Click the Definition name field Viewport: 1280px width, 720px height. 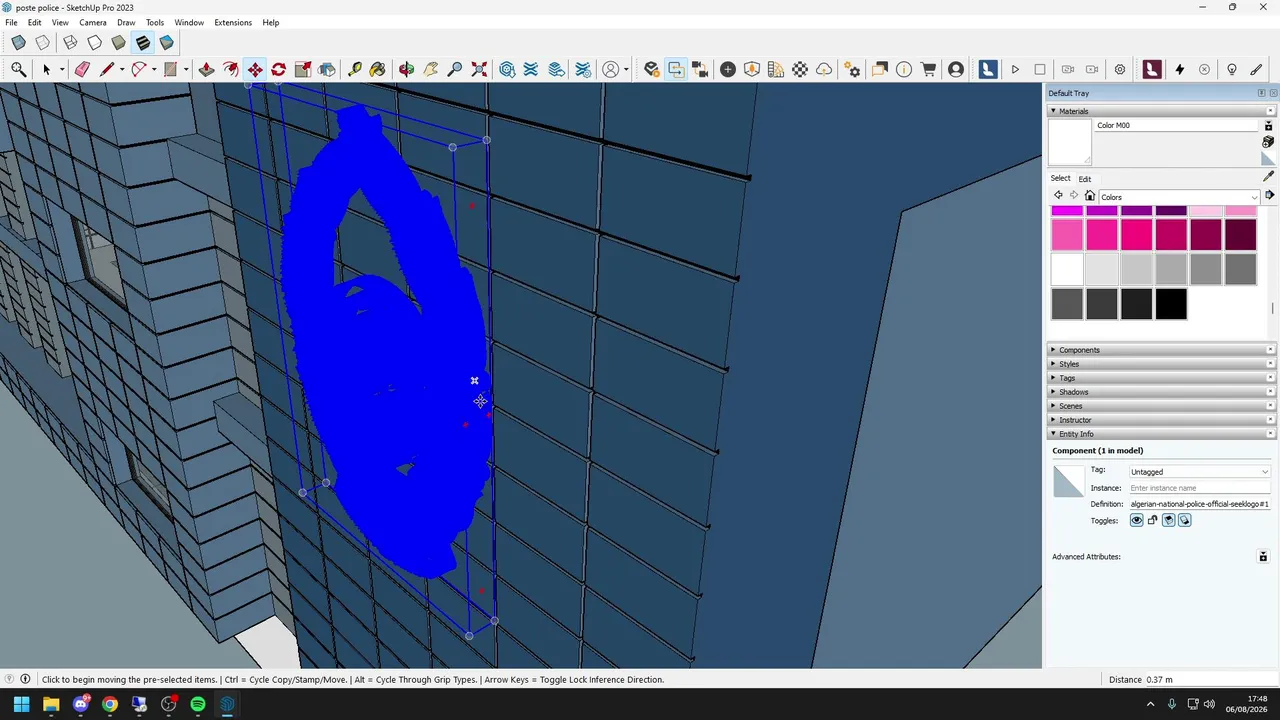pyautogui.click(x=1199, y=504)
